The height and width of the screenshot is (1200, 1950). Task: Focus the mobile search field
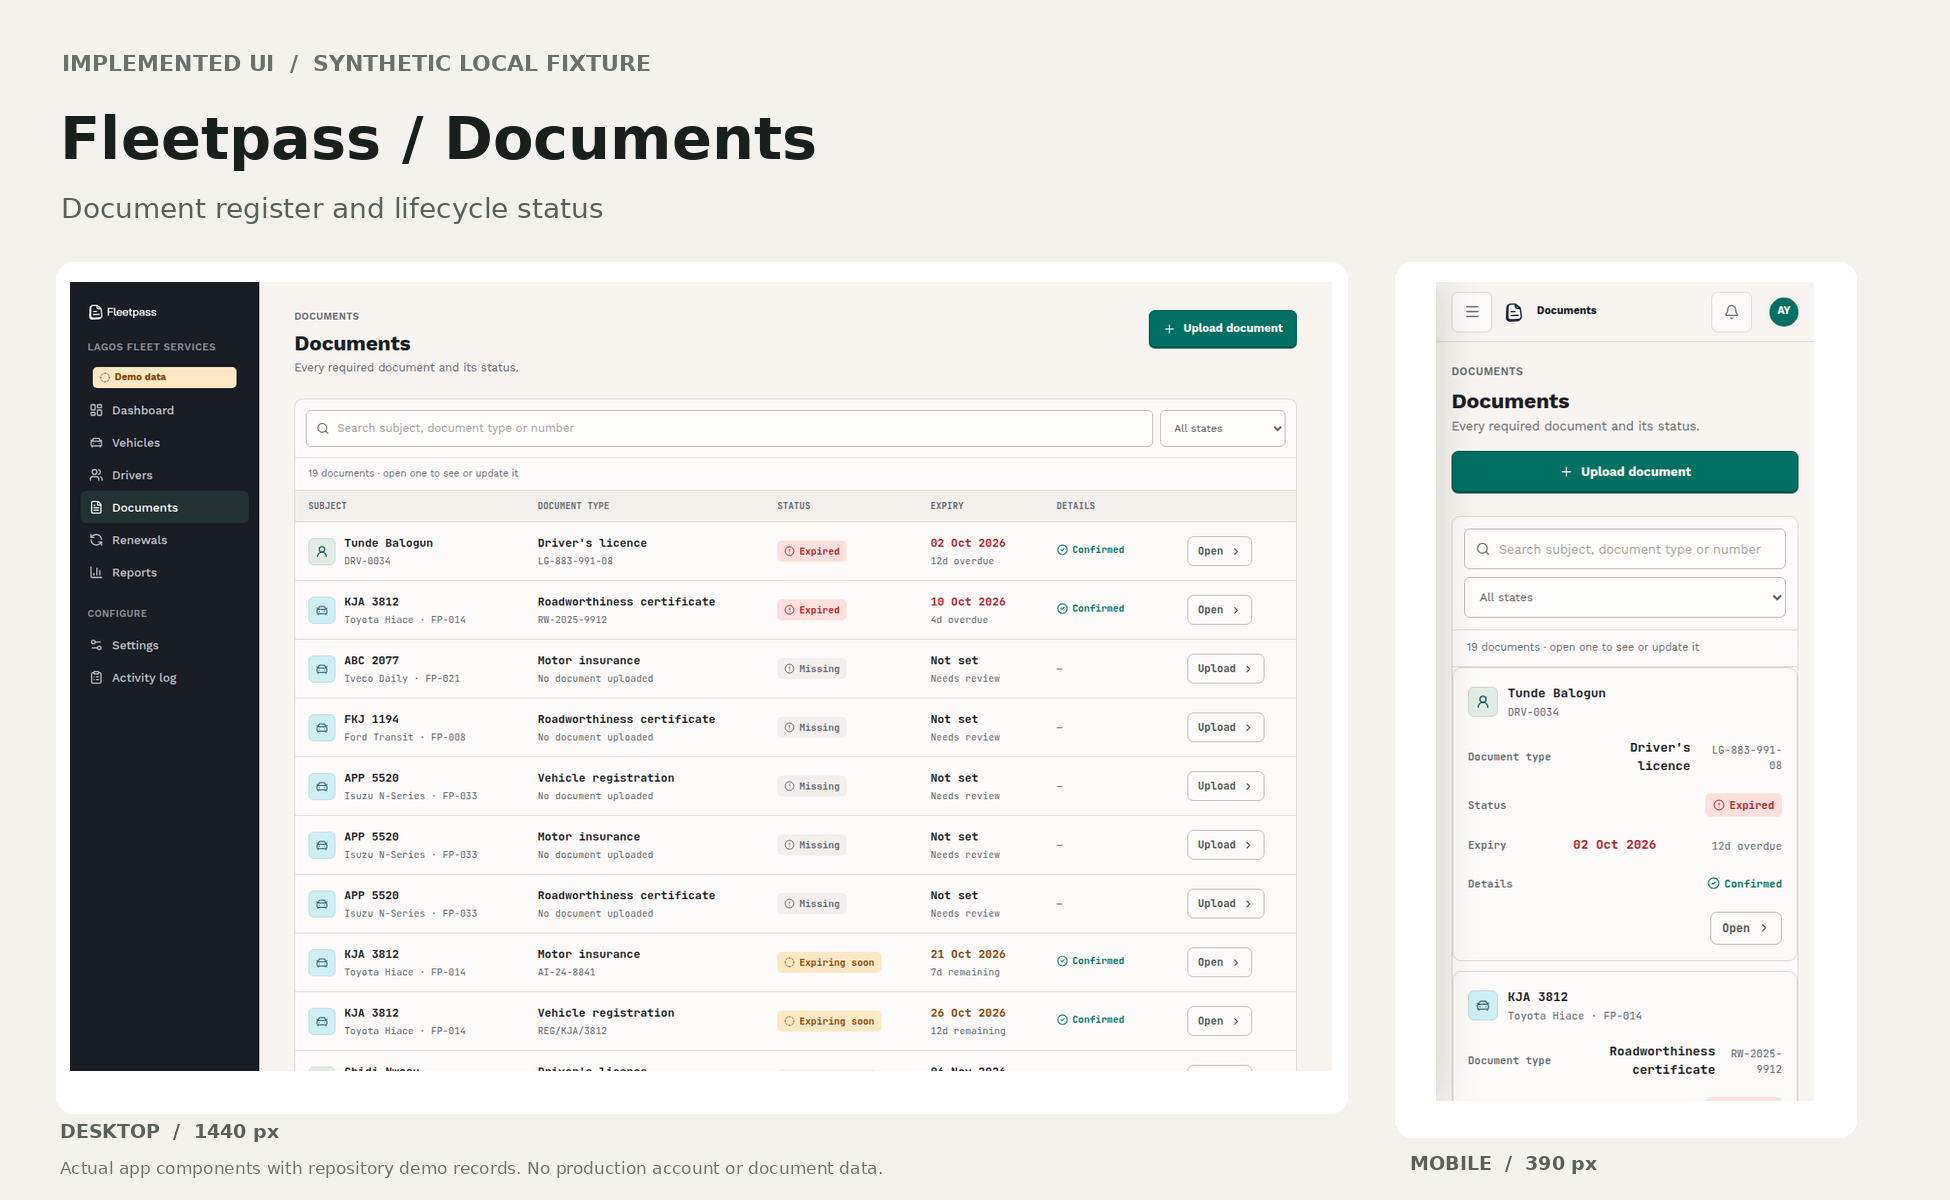point(1624,549)
